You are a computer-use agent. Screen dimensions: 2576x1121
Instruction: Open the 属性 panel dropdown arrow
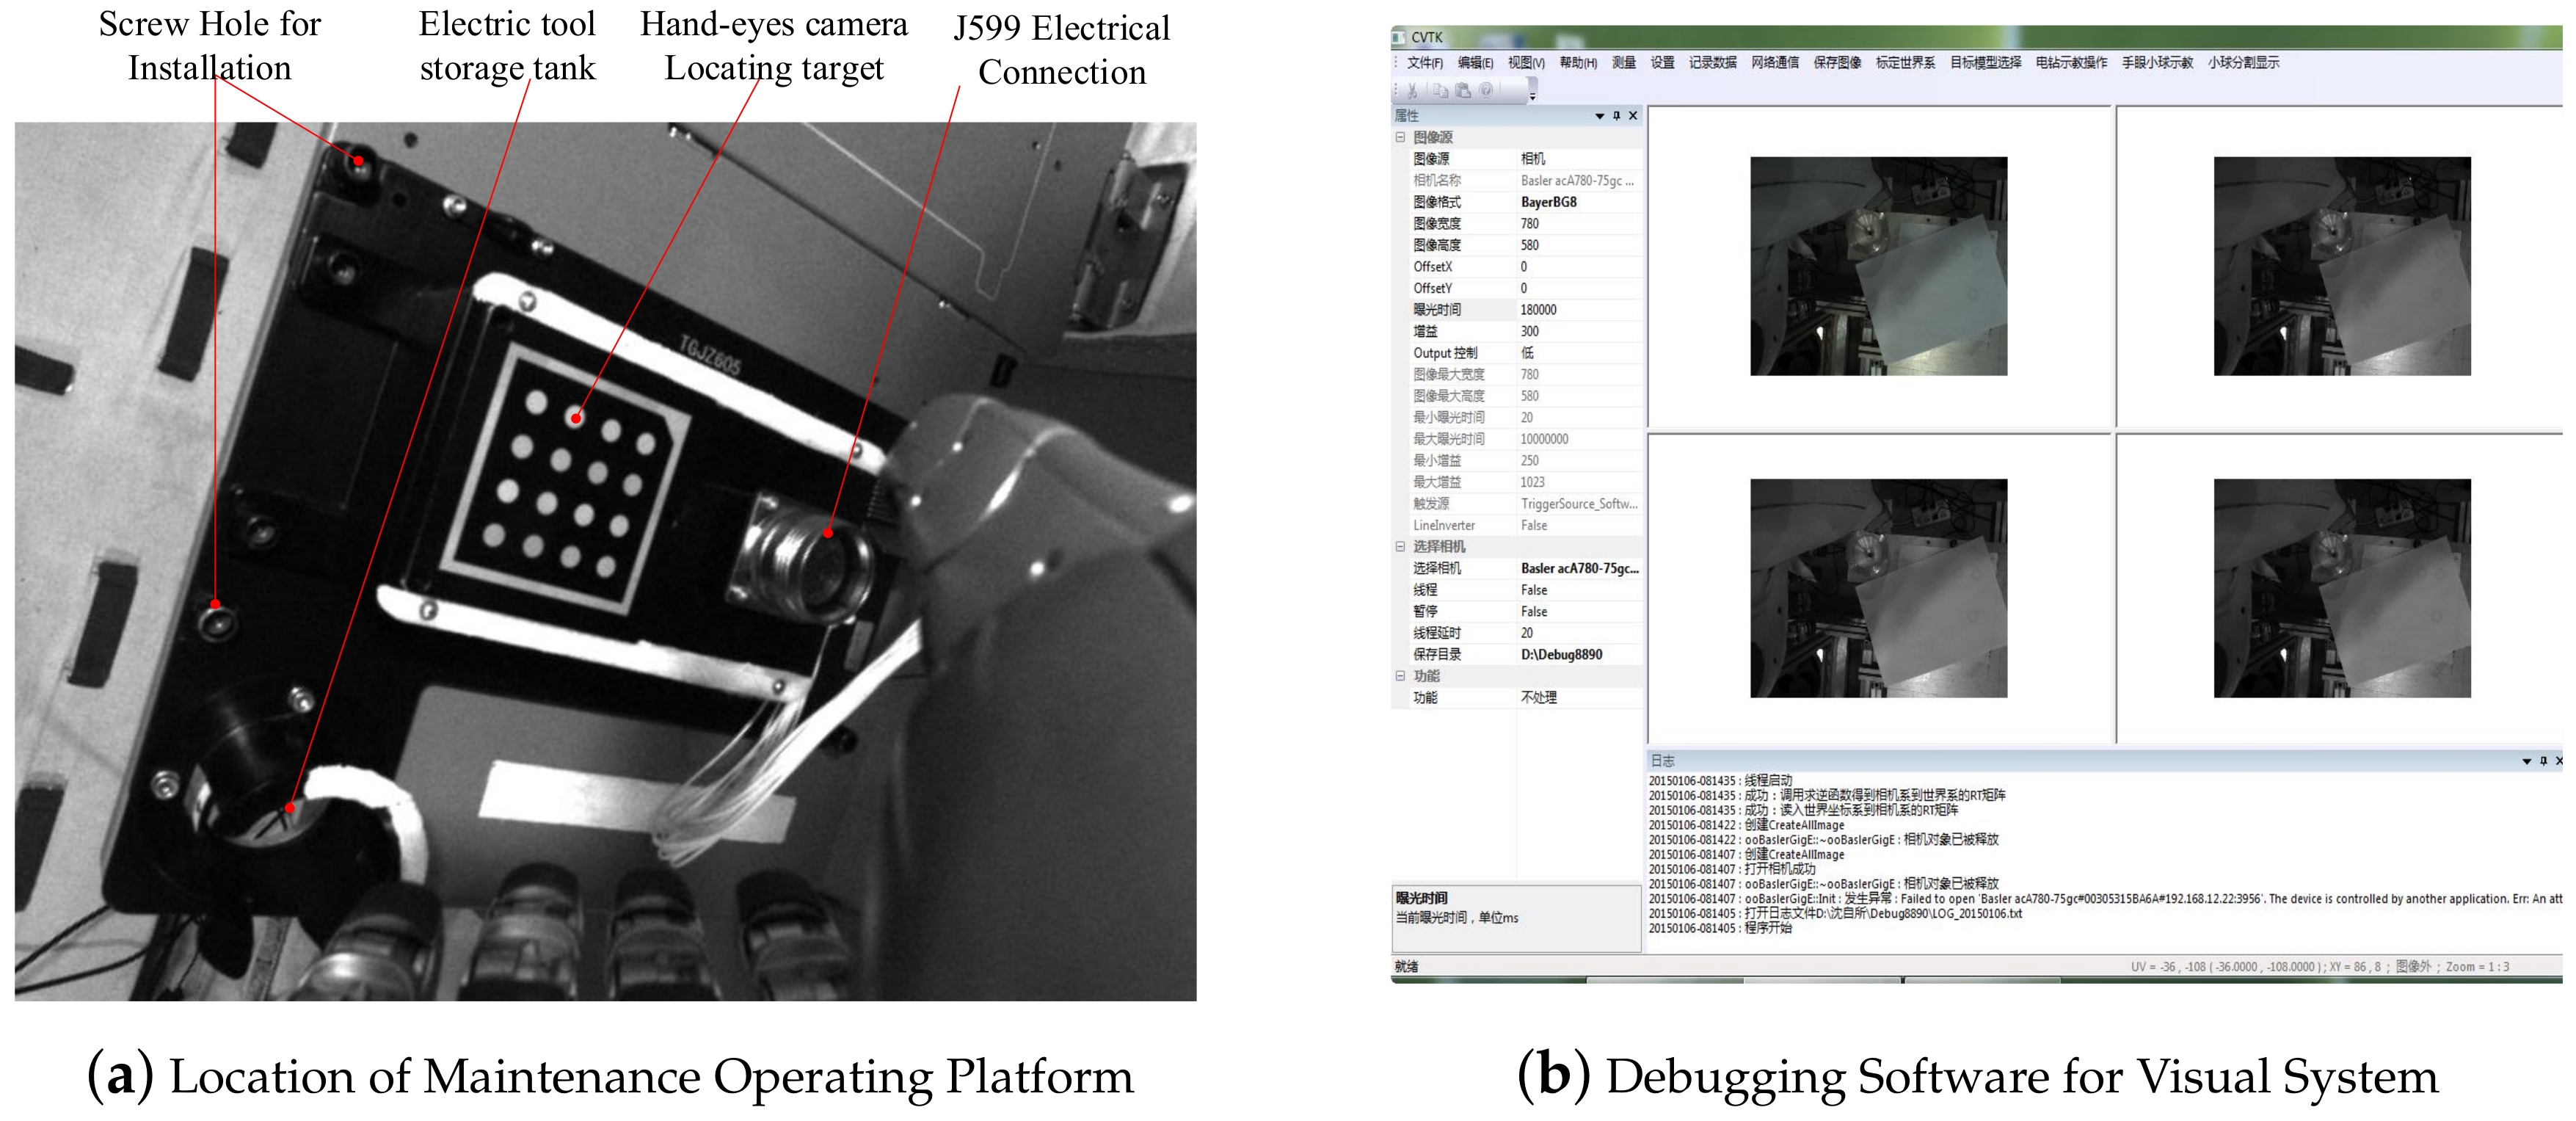1599,116
